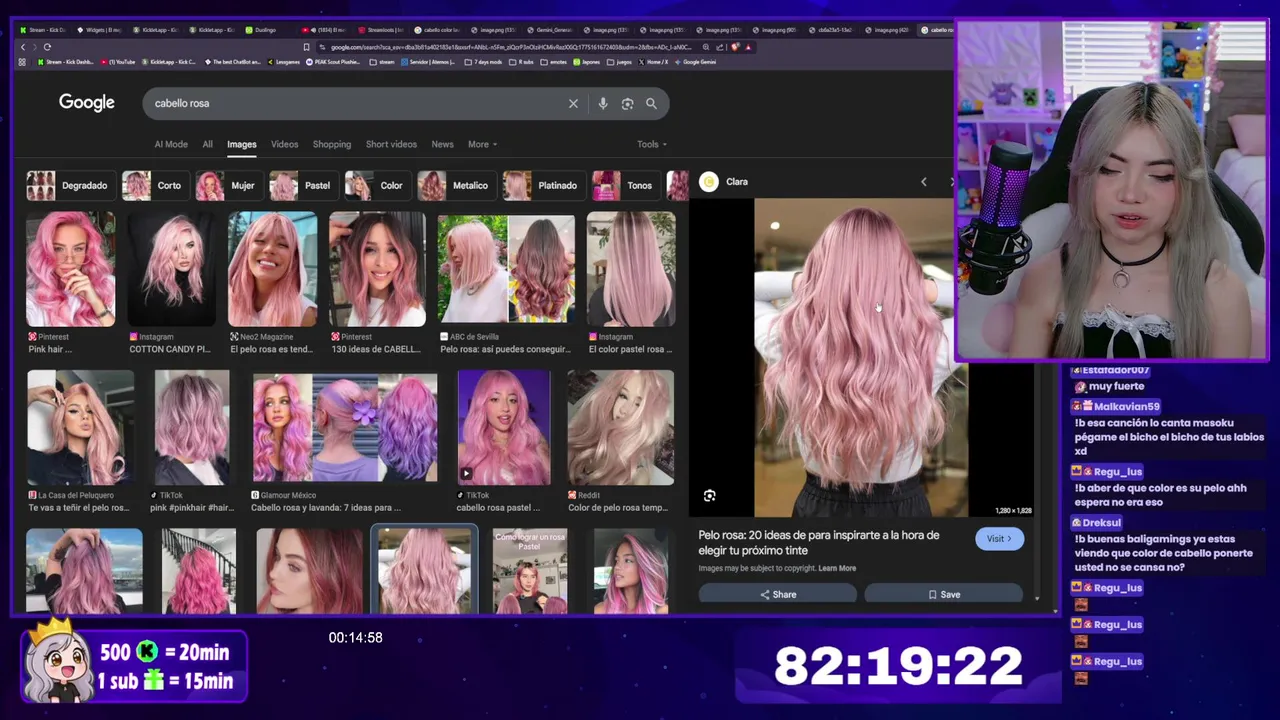1280x720 pixels.
Task: Open the Pinterest 'Pink hair' thumbnail
Action: 70,269
